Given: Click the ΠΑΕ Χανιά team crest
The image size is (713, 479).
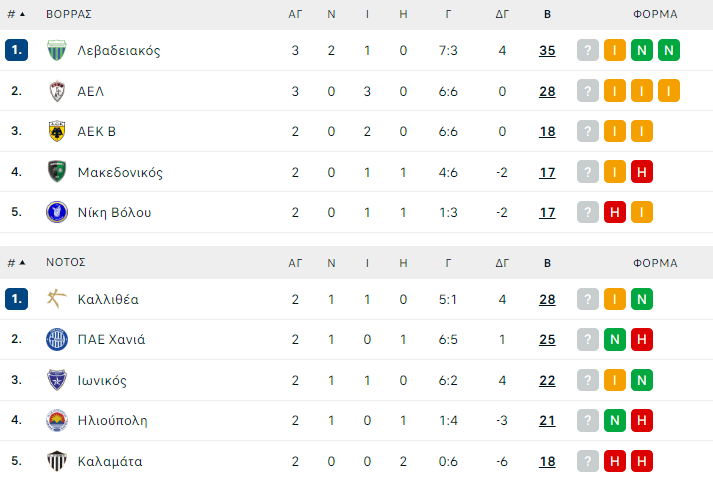Looking at the screenshot, I should tap(57, 339).
